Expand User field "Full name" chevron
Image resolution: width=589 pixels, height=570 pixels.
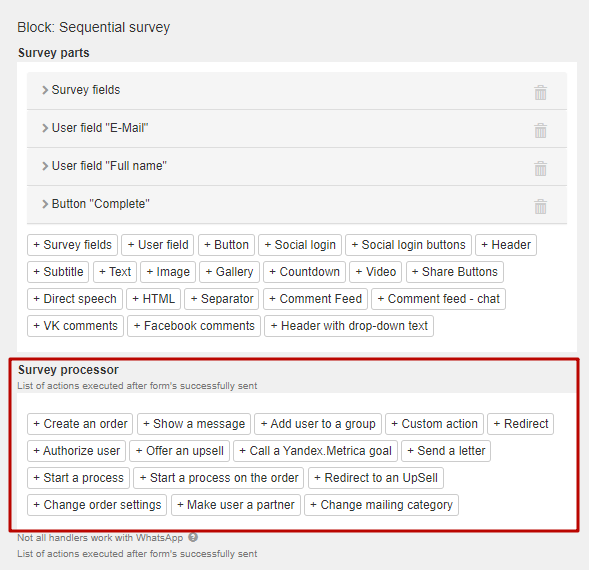click(x=45, y=166)
